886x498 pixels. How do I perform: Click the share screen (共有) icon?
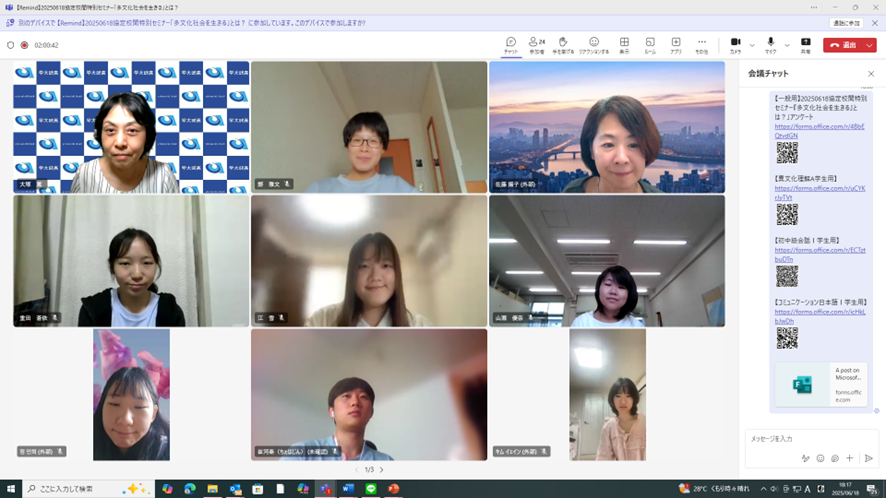(805, 44)
